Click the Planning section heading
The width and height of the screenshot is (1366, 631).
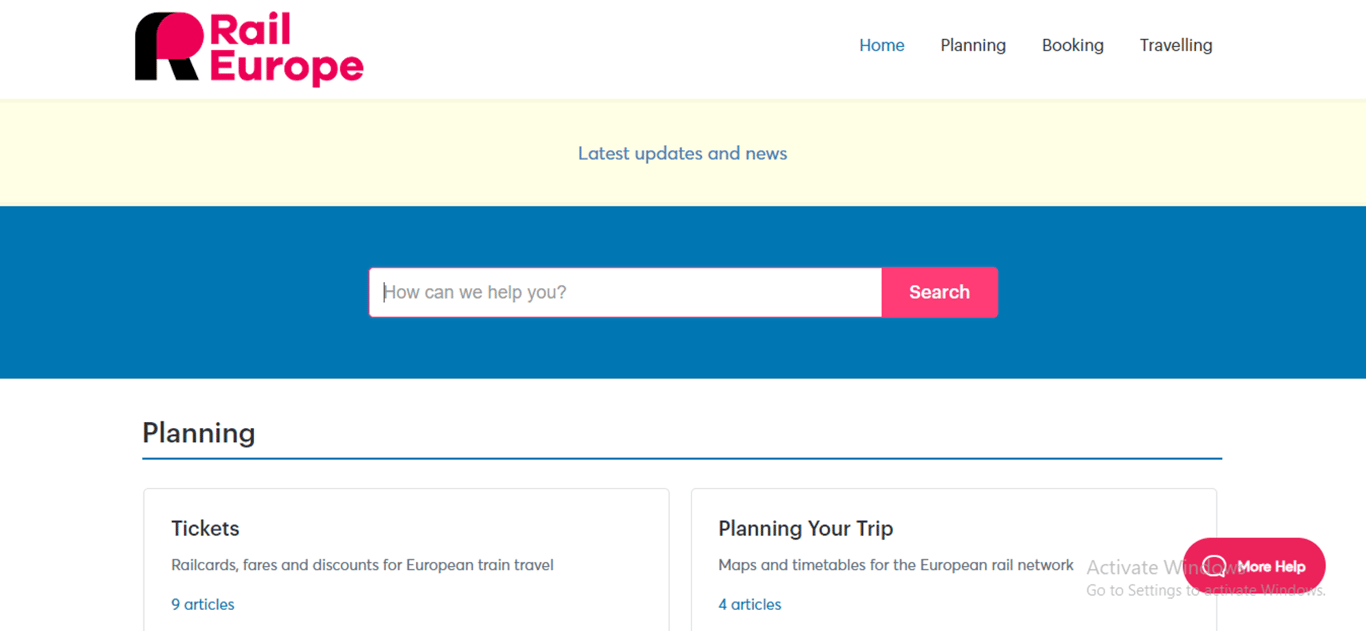coord(198,432)
